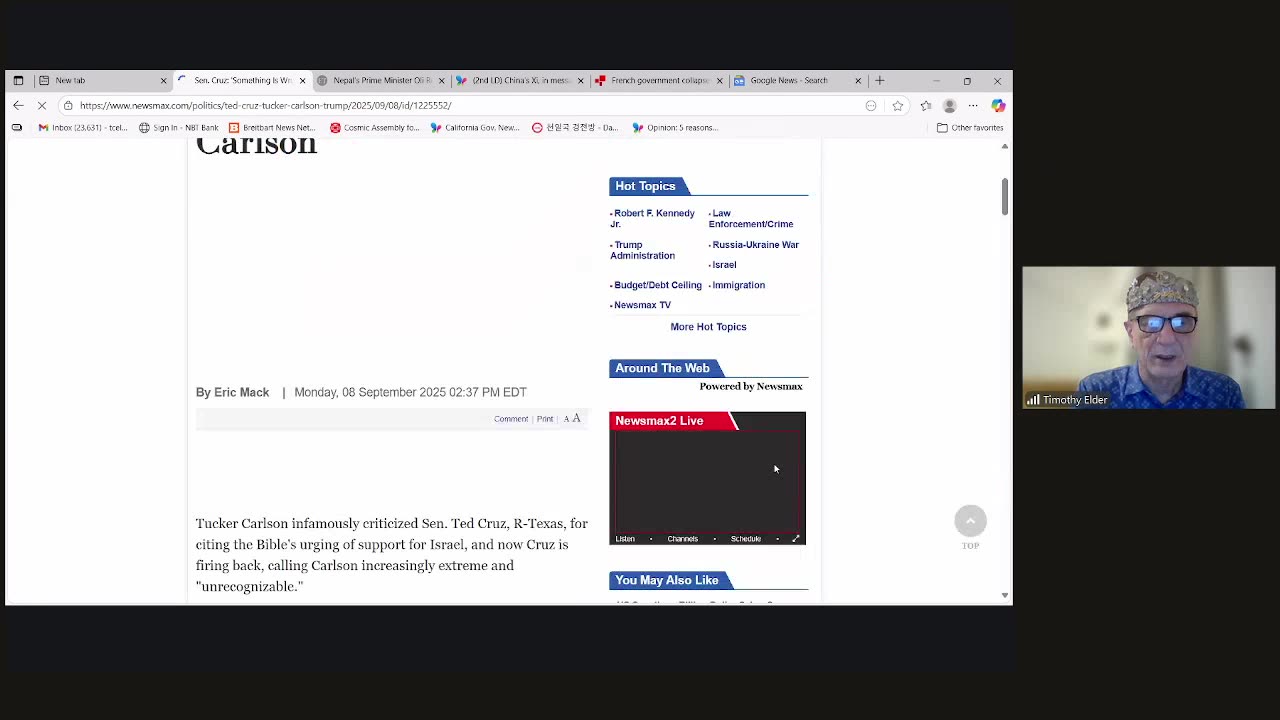Screen dimensions: 1280x720
Task: Open Israel hot topic link
Action: point(724,265)
